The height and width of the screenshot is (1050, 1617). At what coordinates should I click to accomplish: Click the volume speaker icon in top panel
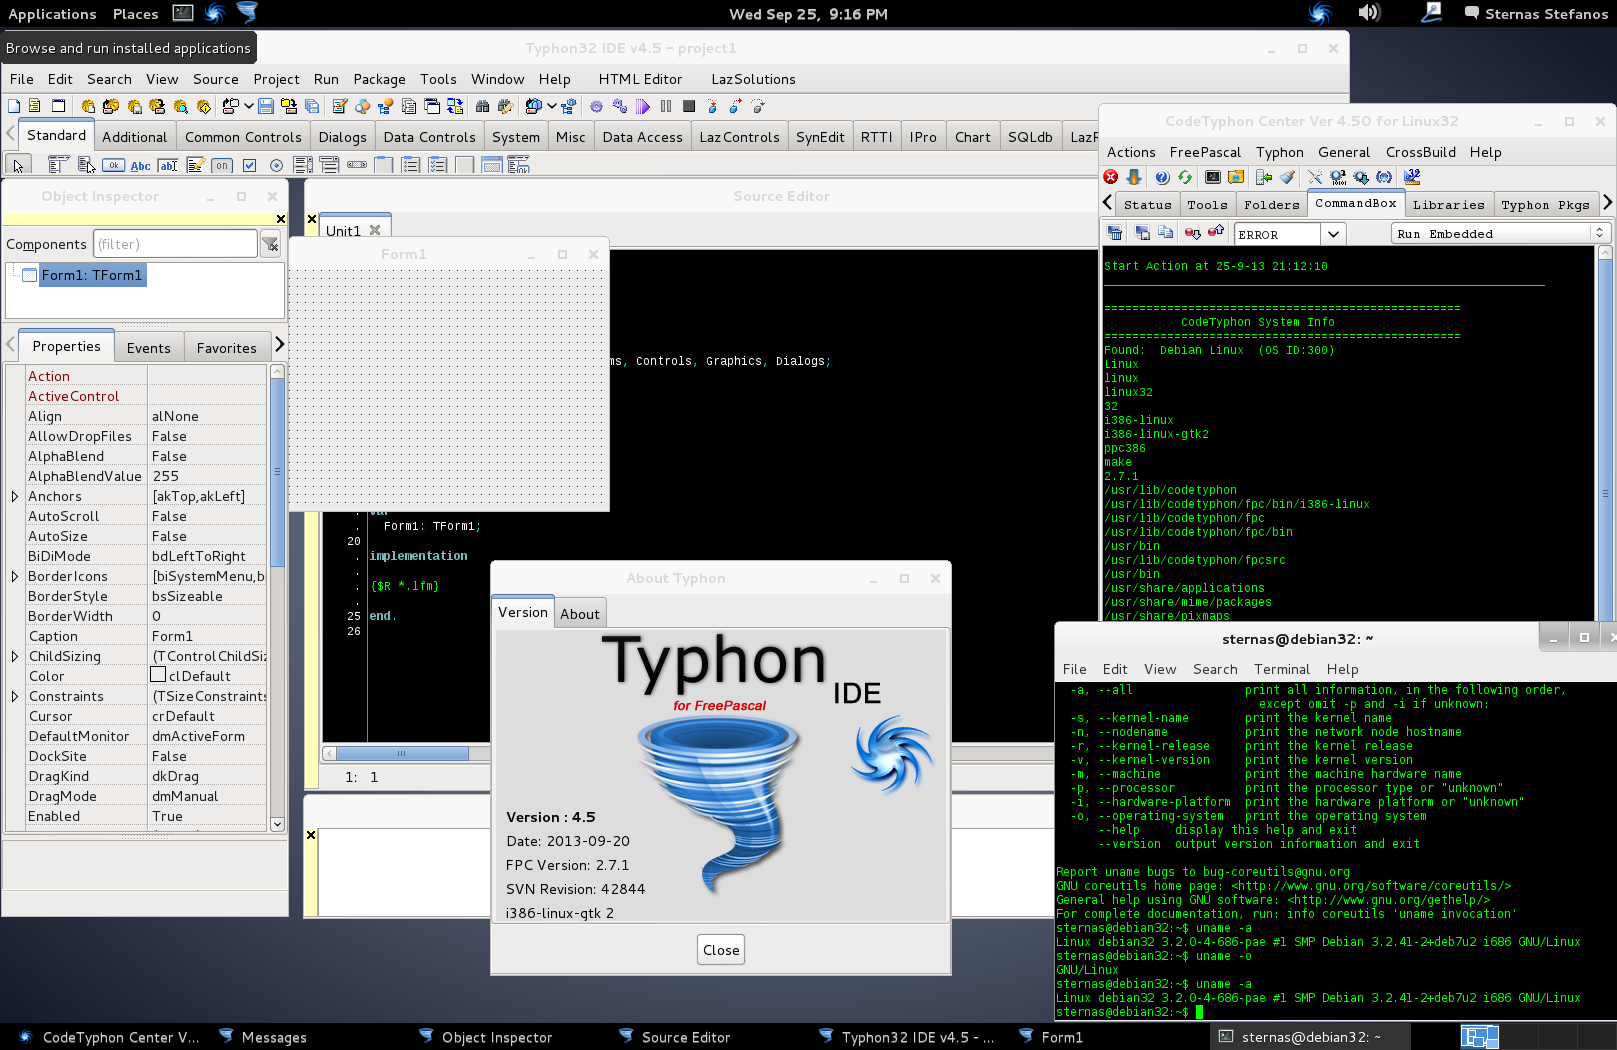[x=1369, y=13]
